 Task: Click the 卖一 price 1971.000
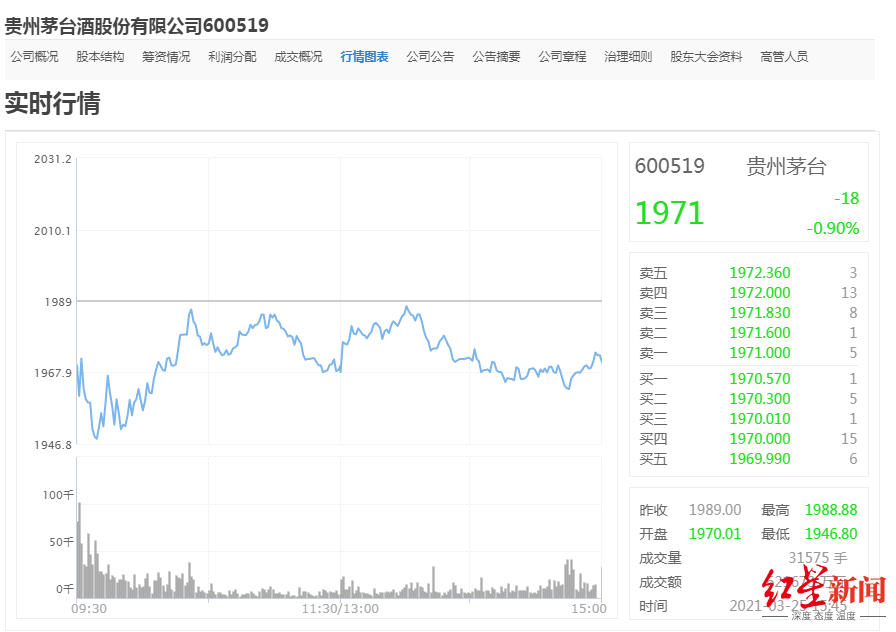[760, 353]
